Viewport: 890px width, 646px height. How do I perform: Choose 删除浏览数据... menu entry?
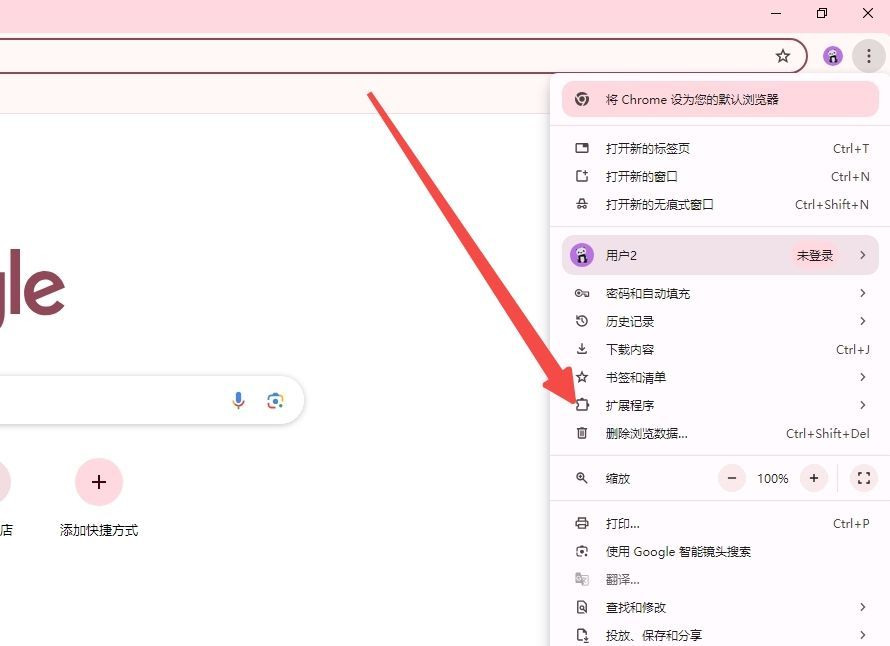coord(720,433)
